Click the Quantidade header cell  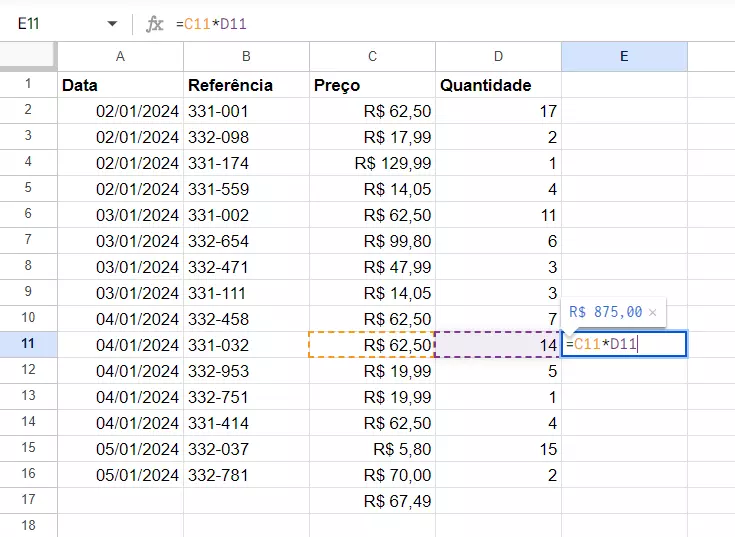(x=498, y=85)
